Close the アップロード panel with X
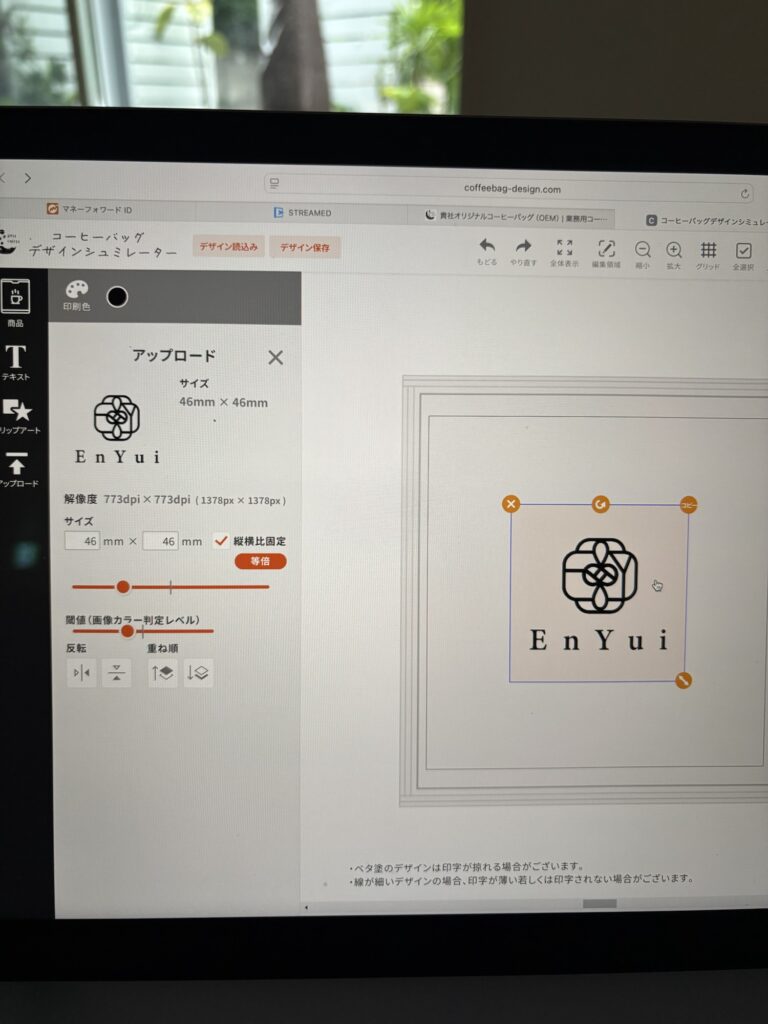 pyautogui.click(x=276, y=357)
